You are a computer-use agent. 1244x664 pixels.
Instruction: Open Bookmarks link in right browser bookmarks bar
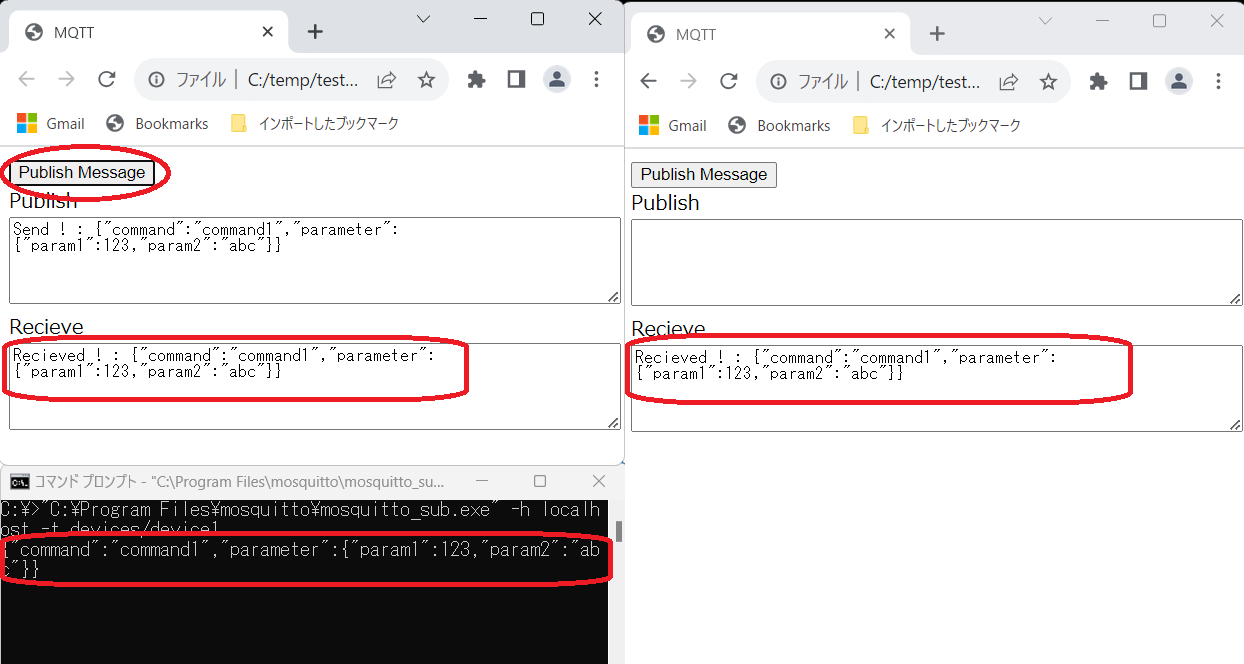[x=780, y=126]
